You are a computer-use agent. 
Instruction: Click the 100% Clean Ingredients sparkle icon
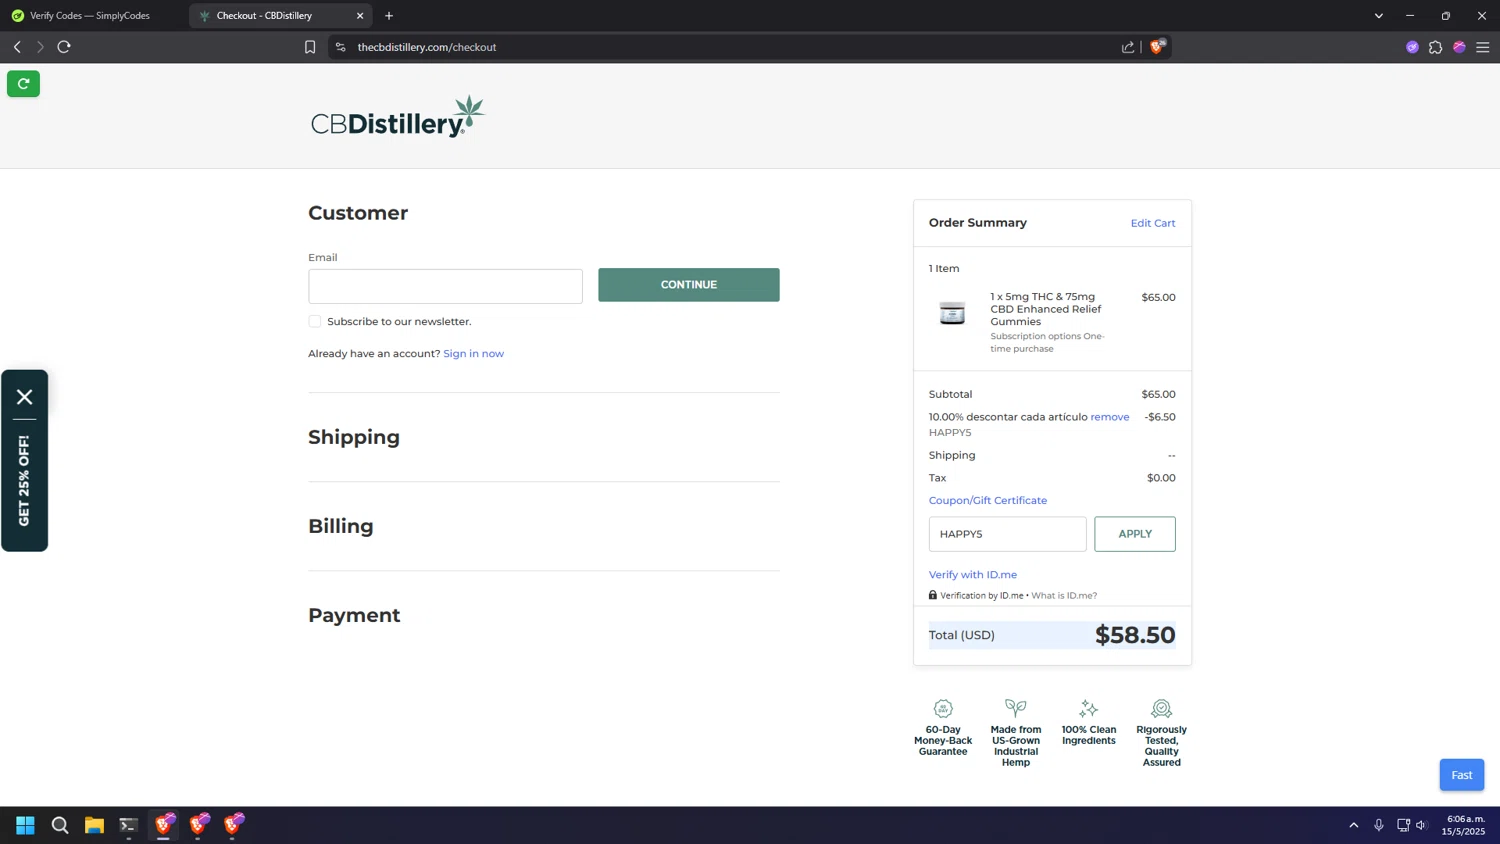click(x=1089, y=708)
